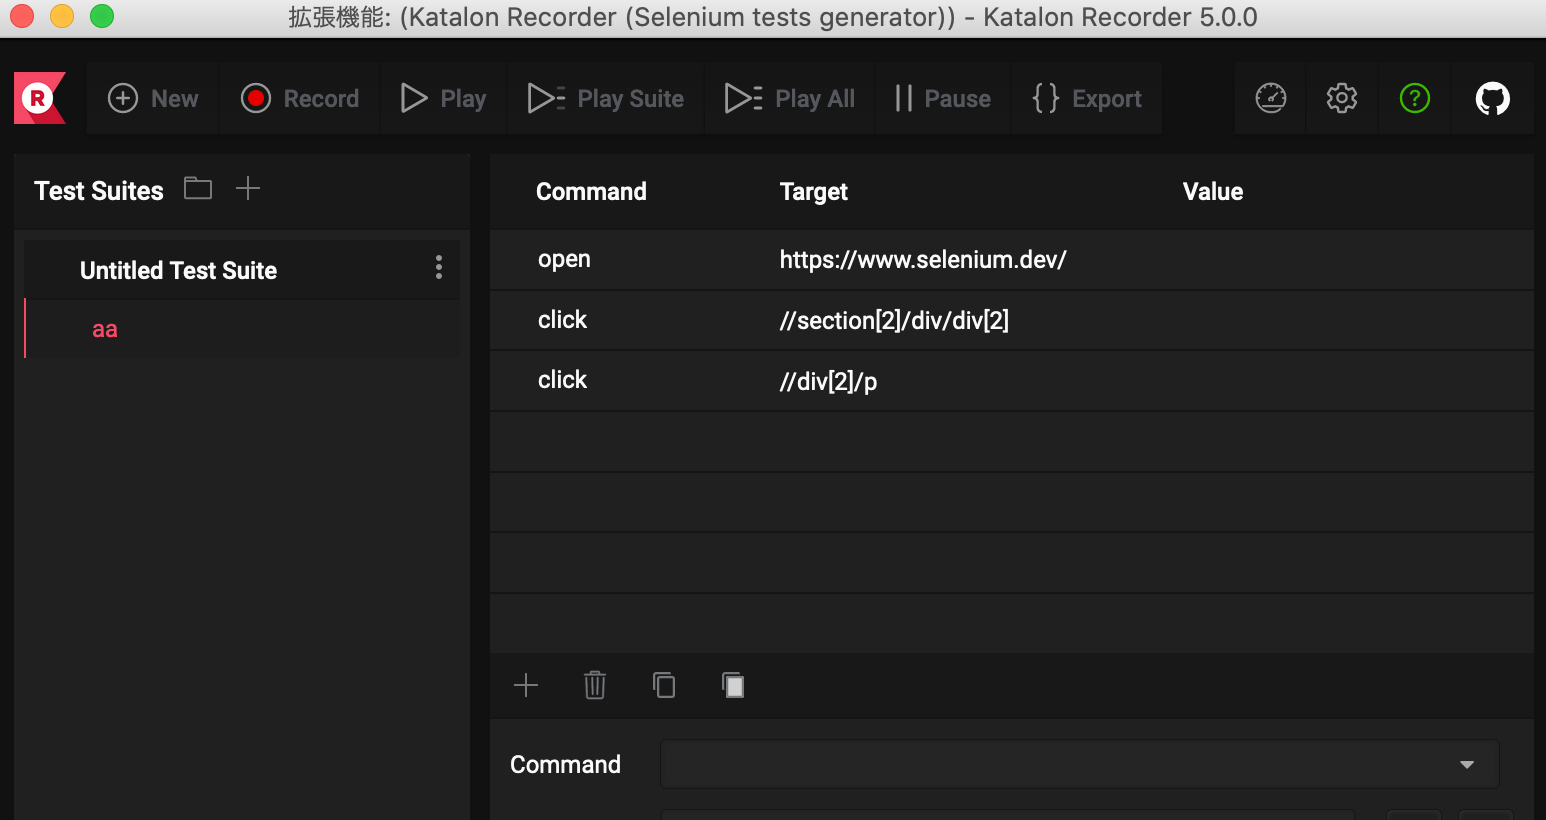The width and height of the screenshot is (1546, 820).
Task: Click the Value column header
Action: point(1213,192)
